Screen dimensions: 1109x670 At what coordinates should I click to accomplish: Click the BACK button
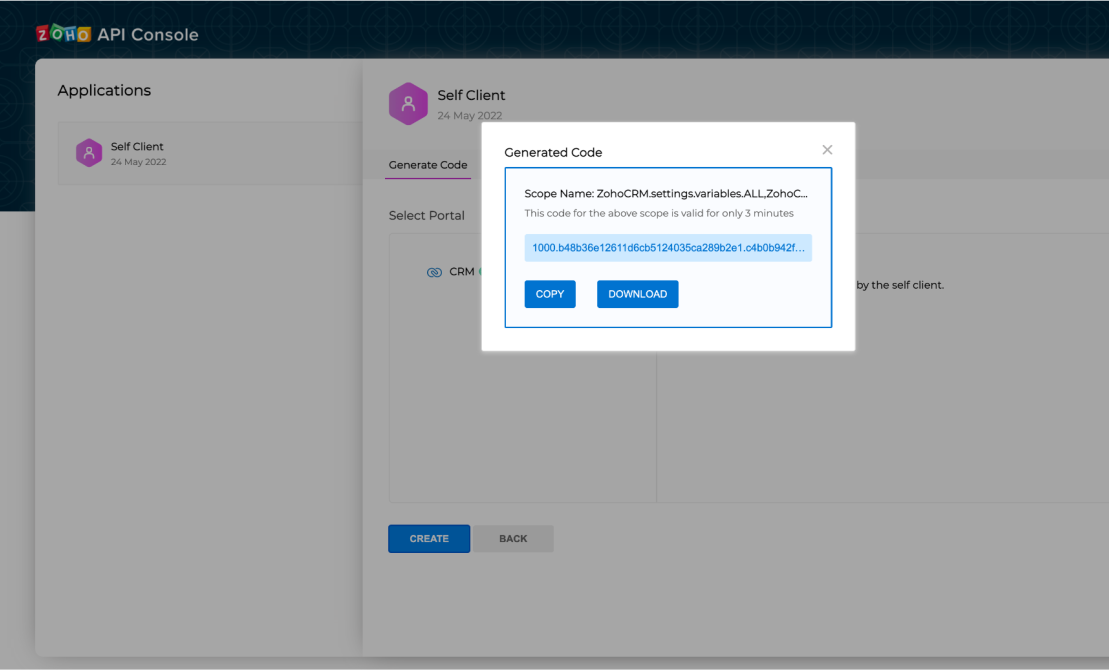[513, 538]
